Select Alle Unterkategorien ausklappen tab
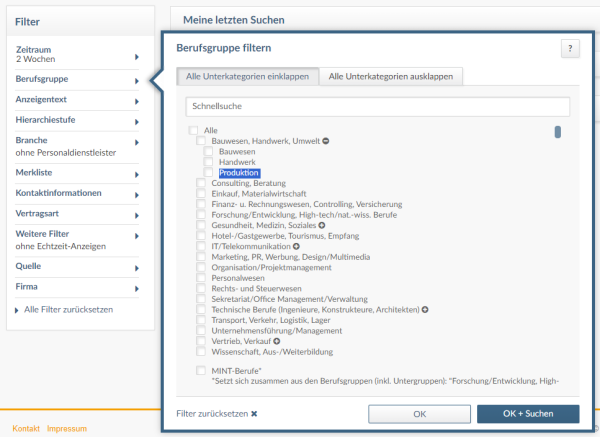600x437 pixels. tap(391, 77)
